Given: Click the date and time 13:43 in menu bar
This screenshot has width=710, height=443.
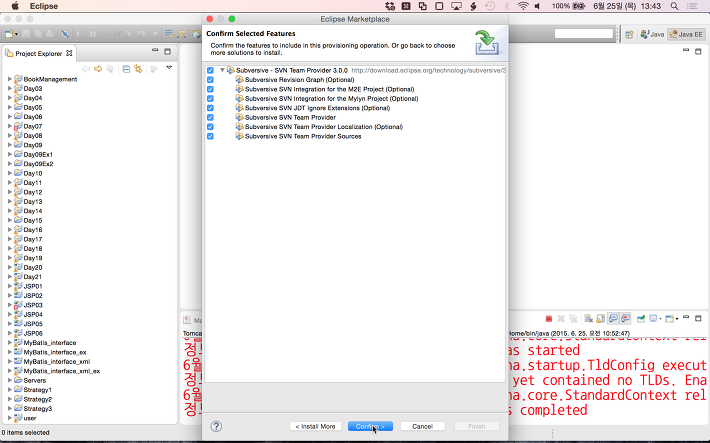Looking at the screenshot, I should pos(627,6).
